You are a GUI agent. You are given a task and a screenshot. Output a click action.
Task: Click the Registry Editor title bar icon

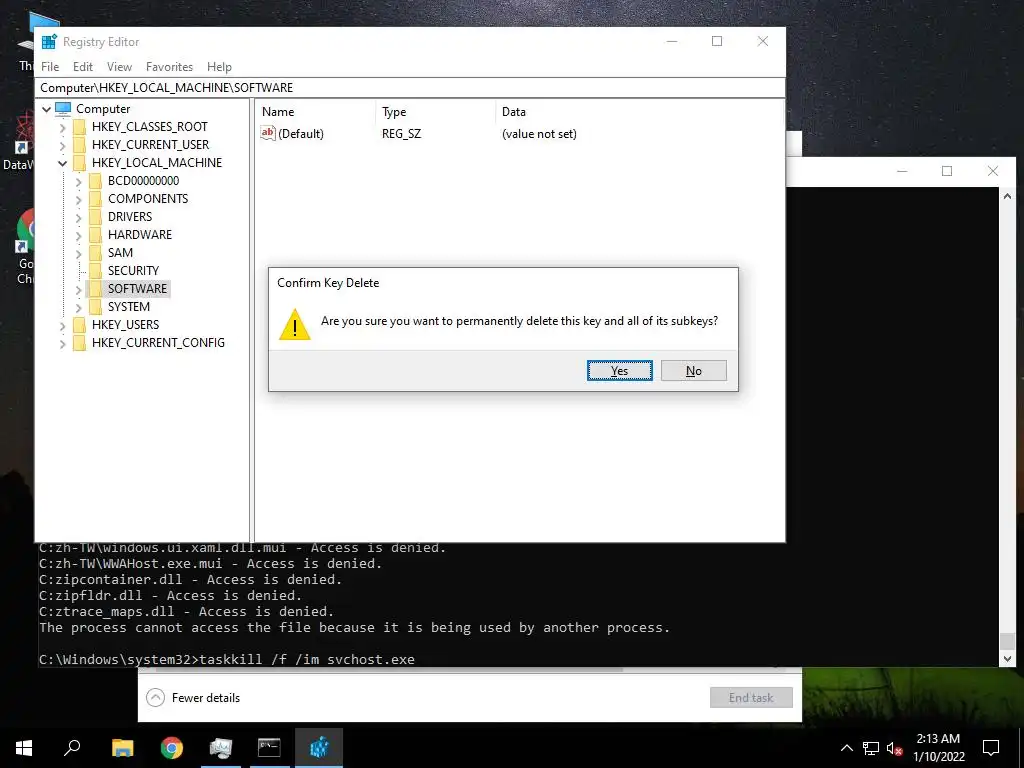point(49,42)
